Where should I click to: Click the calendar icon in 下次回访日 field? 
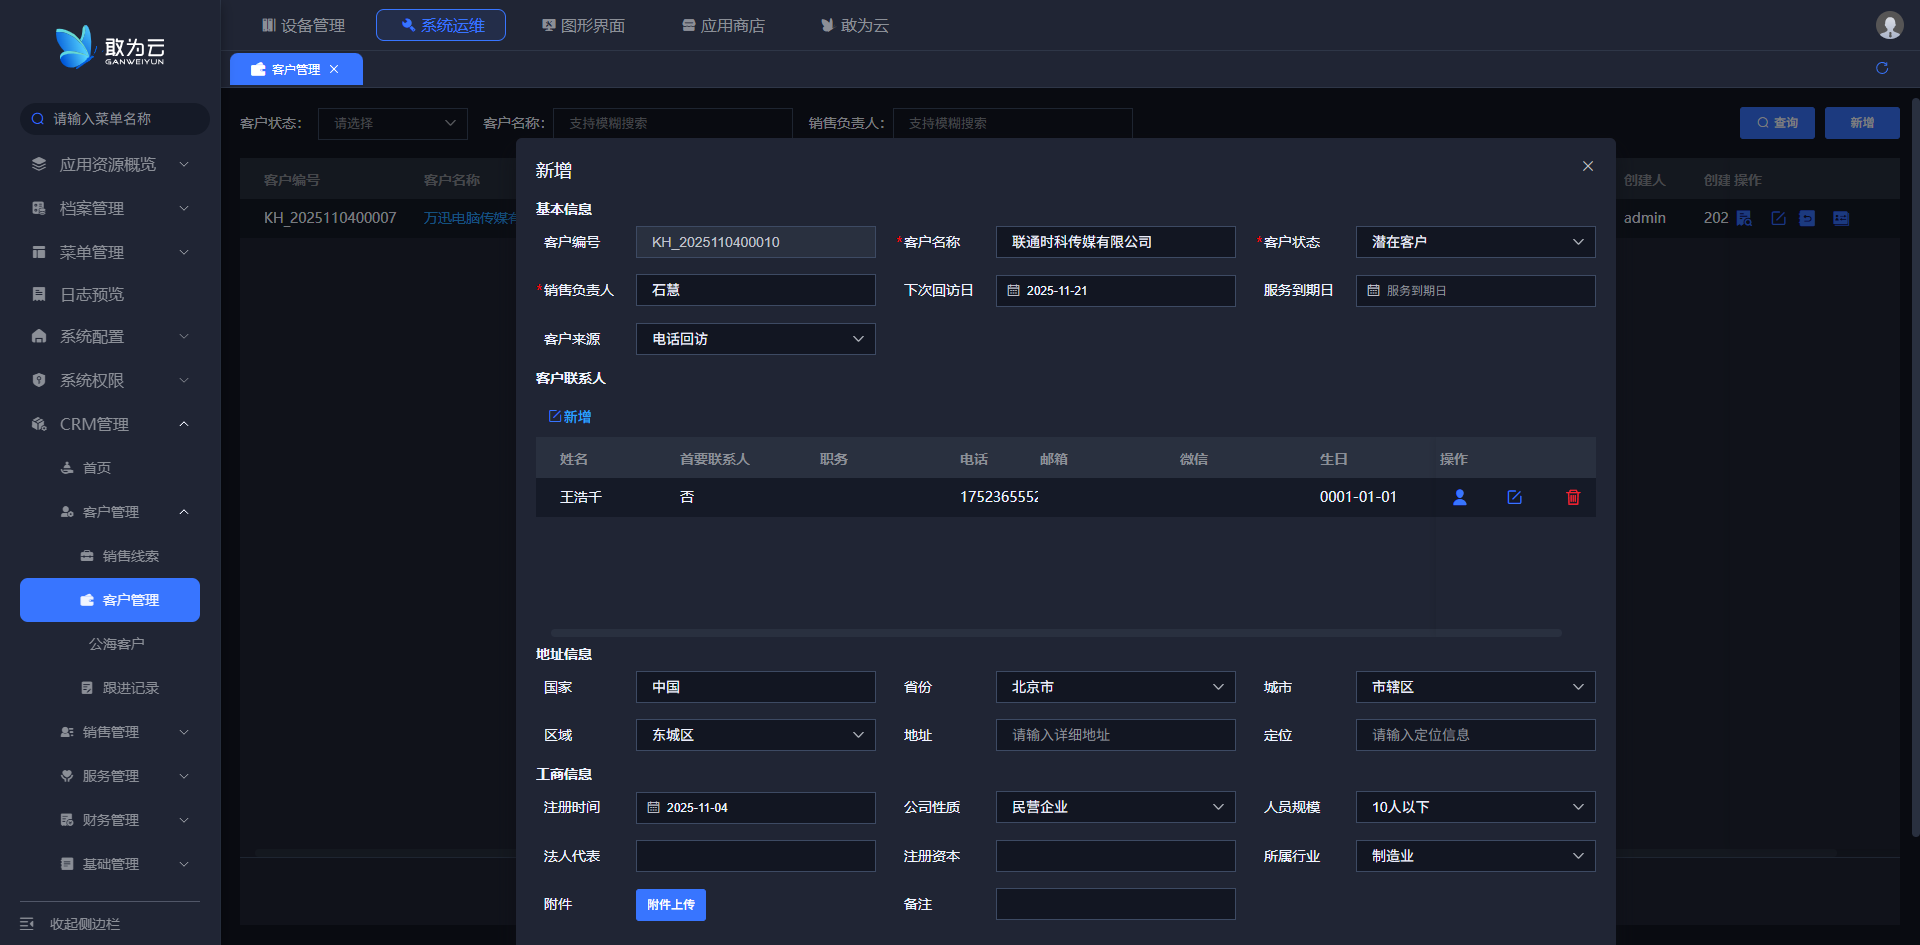pyautogui.click(x=1013, y=291)
